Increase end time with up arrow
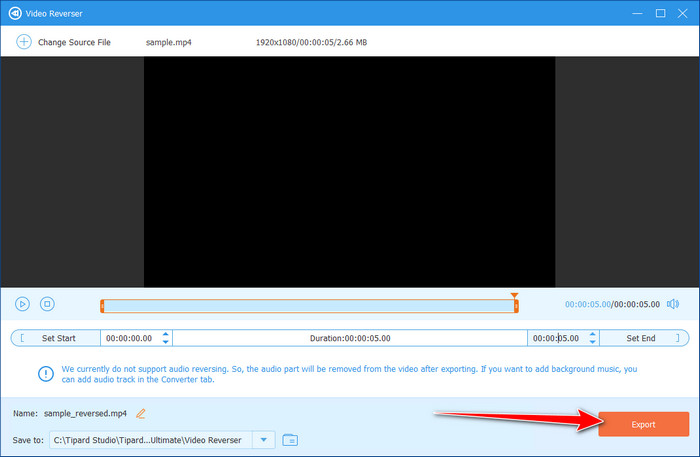 [593, 334]
